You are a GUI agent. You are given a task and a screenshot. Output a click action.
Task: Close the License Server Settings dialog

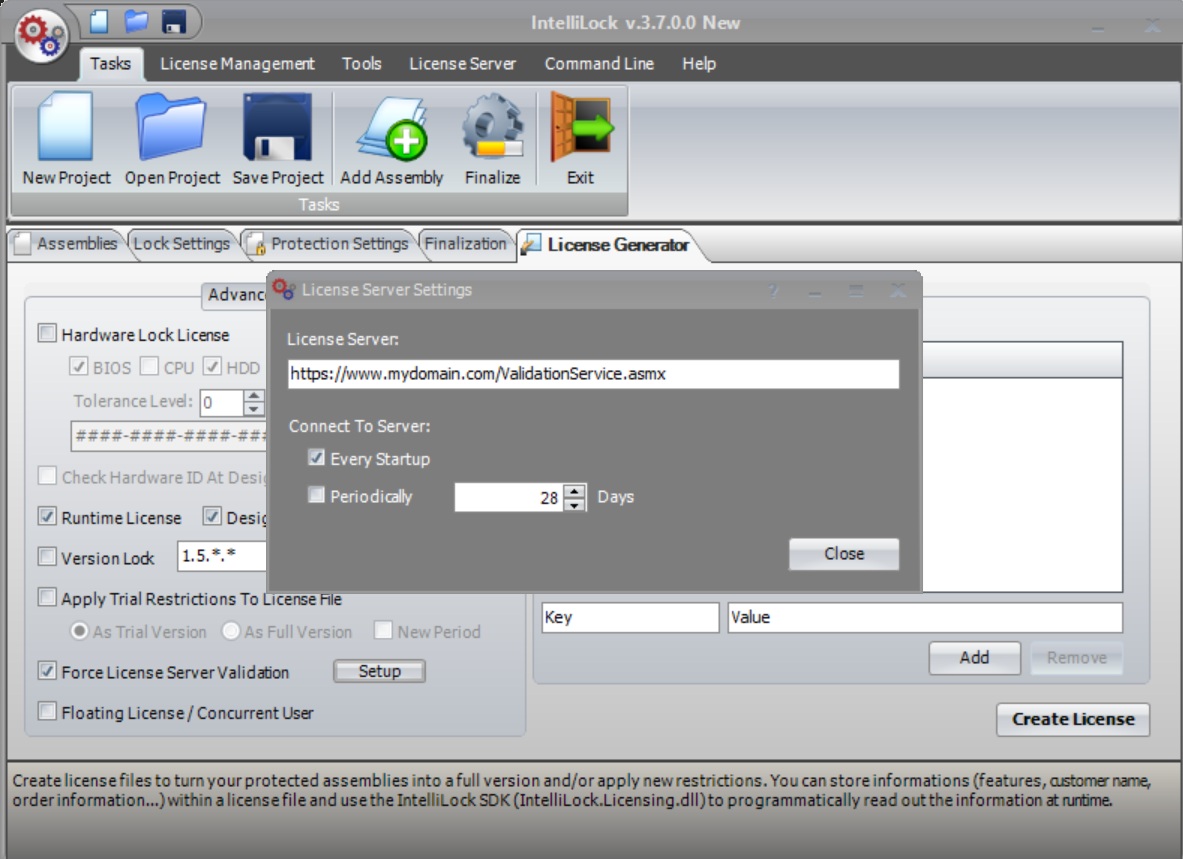coord(843,554)
